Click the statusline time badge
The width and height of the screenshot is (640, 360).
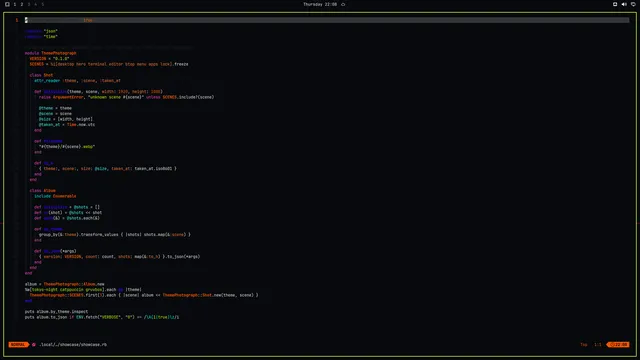click(619, 344)
